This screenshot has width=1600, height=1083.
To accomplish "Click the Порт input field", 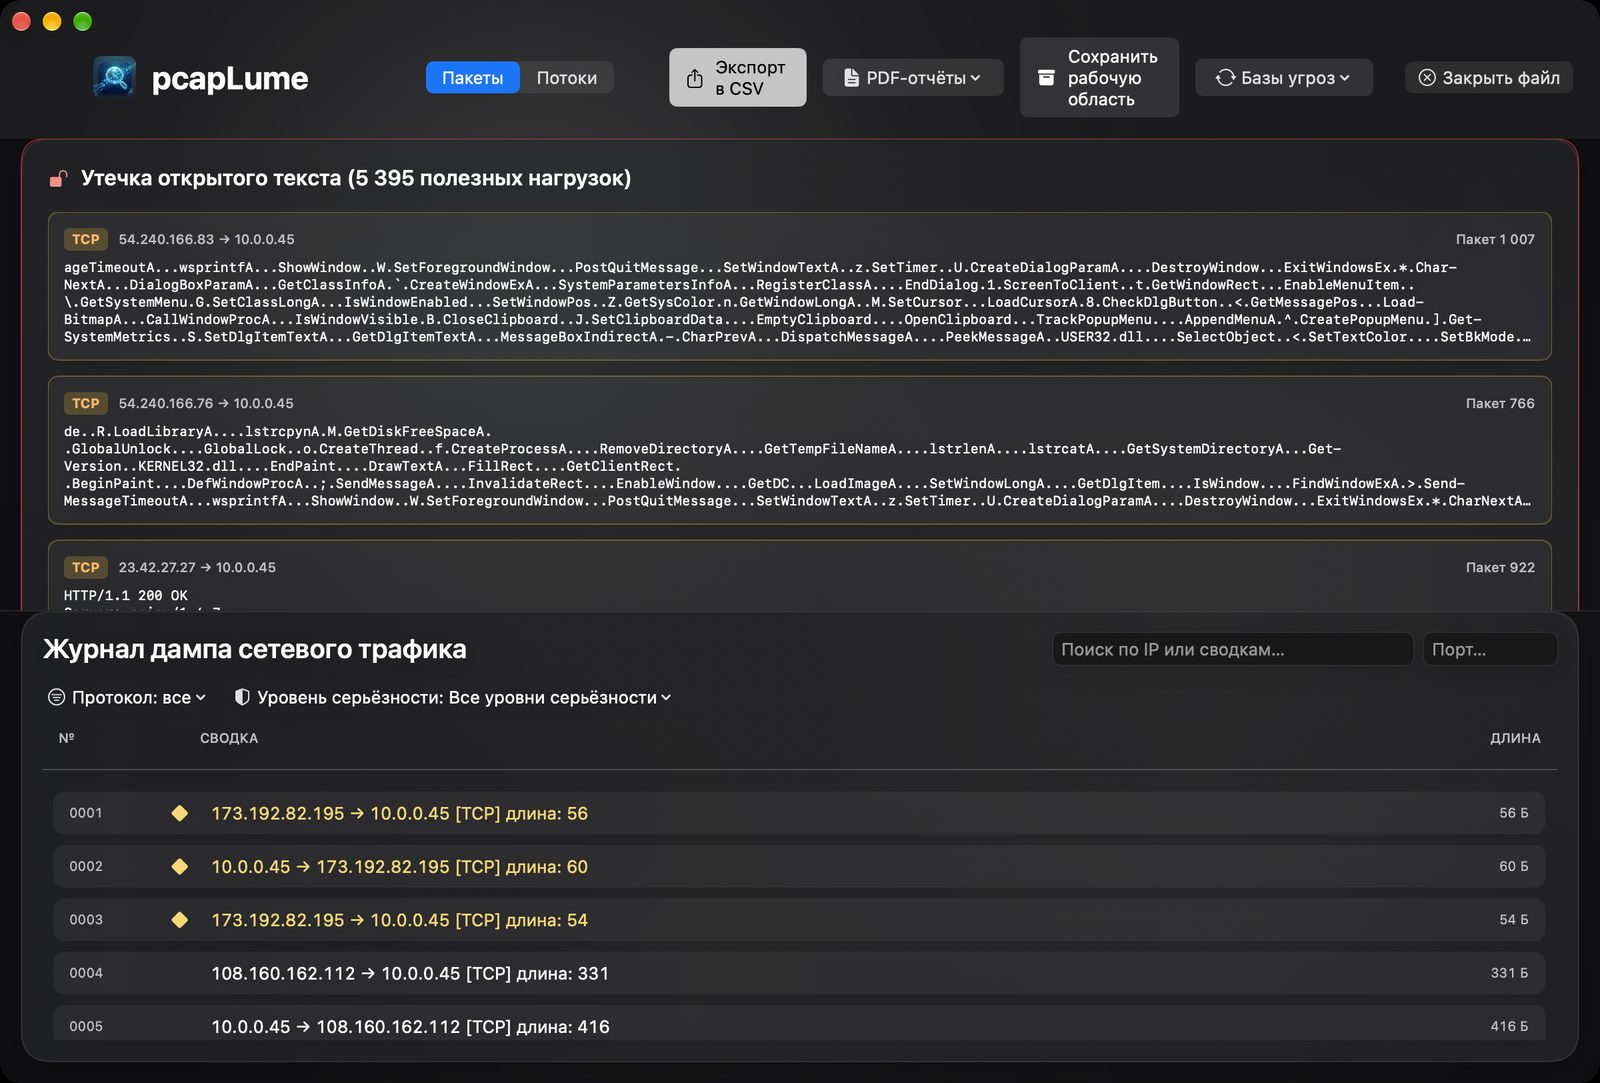I will pos(1490,650).
